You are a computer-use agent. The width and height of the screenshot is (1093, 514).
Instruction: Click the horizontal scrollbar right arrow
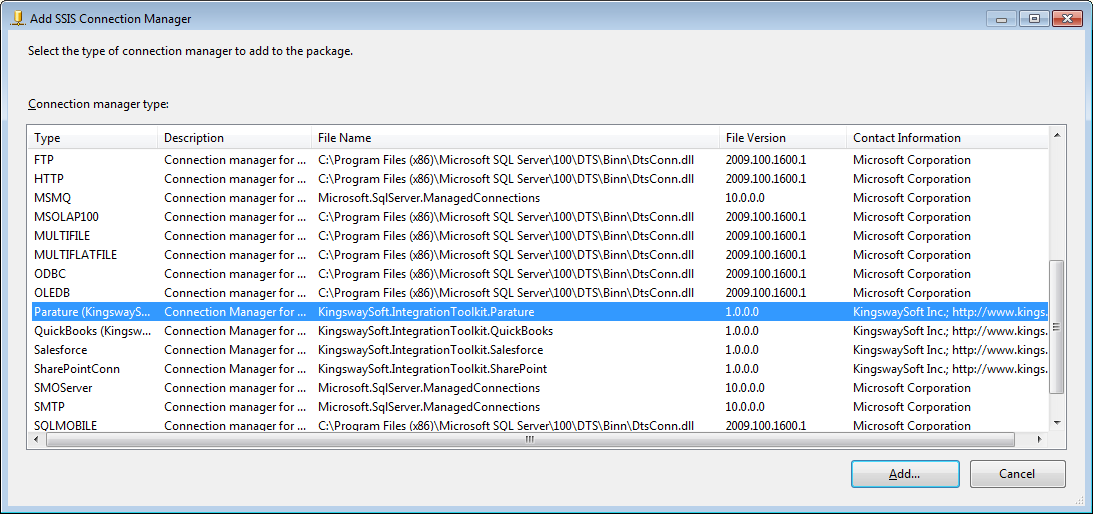click(1040, 439)
